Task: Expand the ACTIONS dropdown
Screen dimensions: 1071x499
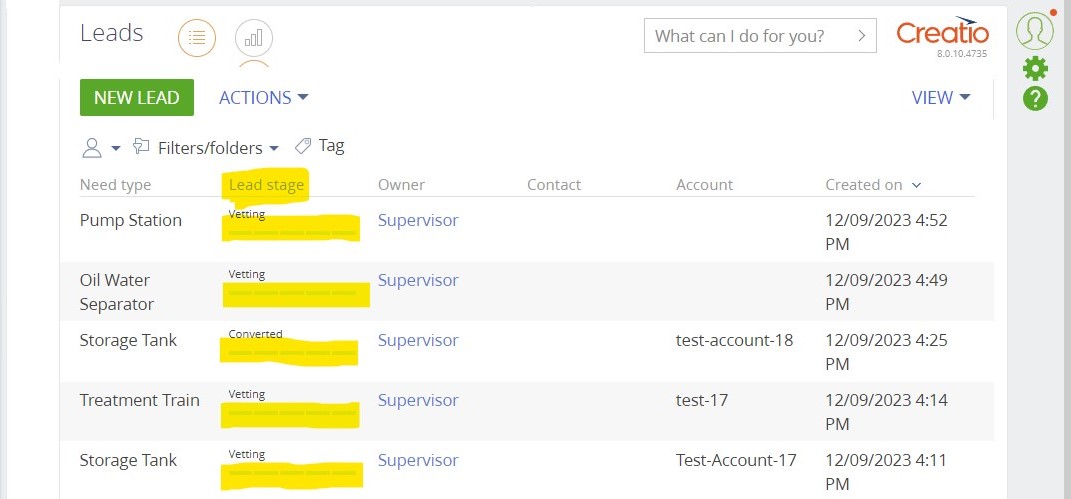Action: click(x=264, y=98)
